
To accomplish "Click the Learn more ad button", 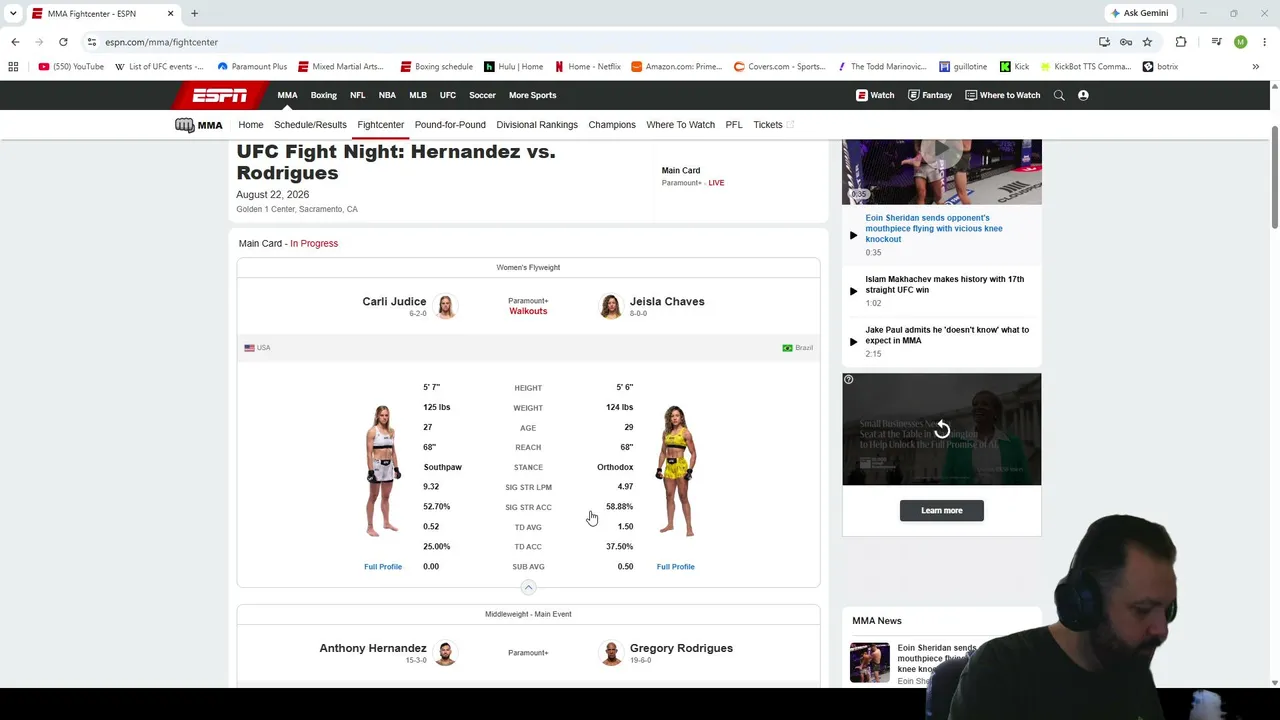I will pyautogui.click(x=941, y=510).
